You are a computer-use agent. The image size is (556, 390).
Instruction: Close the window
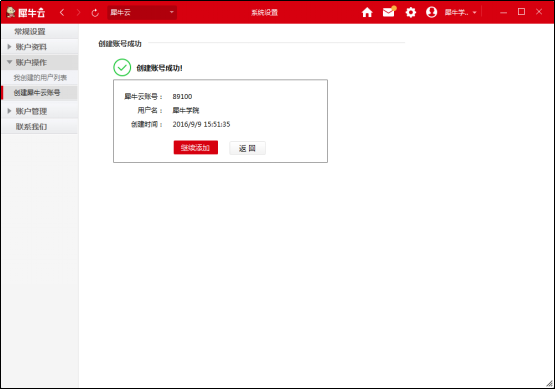539,12
